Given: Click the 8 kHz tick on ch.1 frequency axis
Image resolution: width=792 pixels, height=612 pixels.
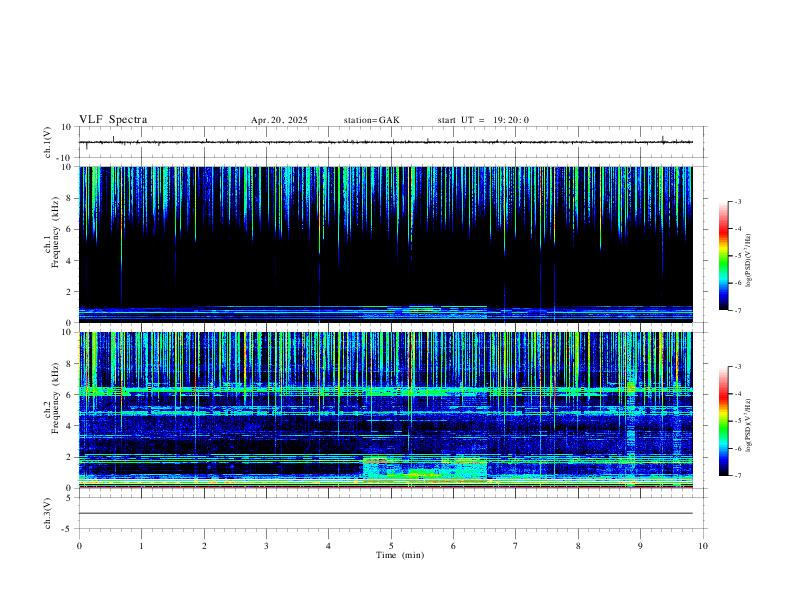Looking at the screenshot, I should pos(69,198).
